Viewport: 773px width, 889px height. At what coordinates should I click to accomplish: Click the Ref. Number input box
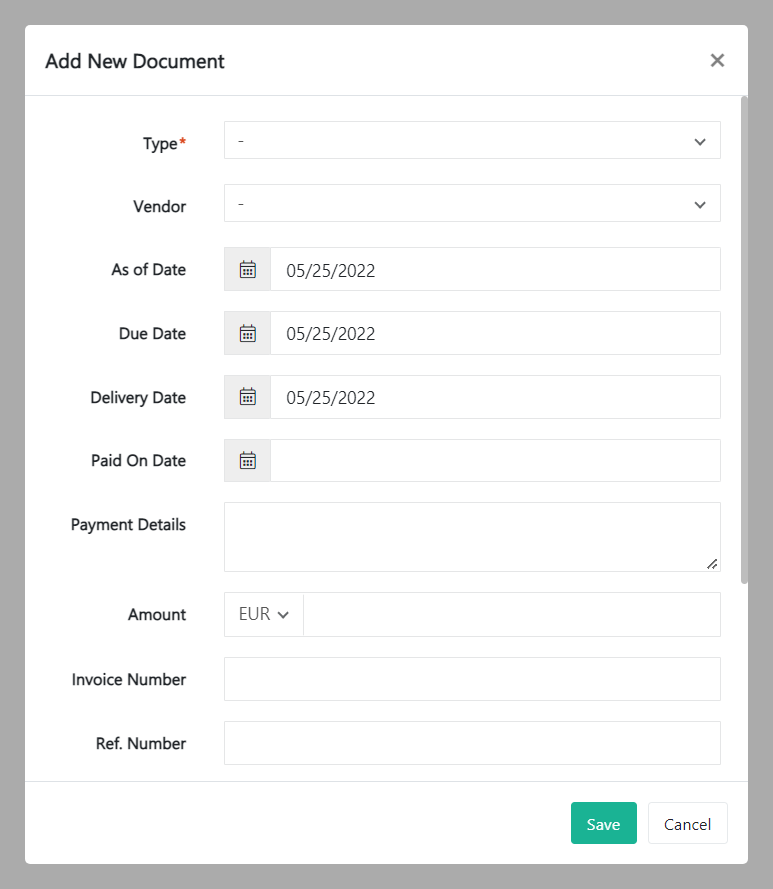coord(472,743)
